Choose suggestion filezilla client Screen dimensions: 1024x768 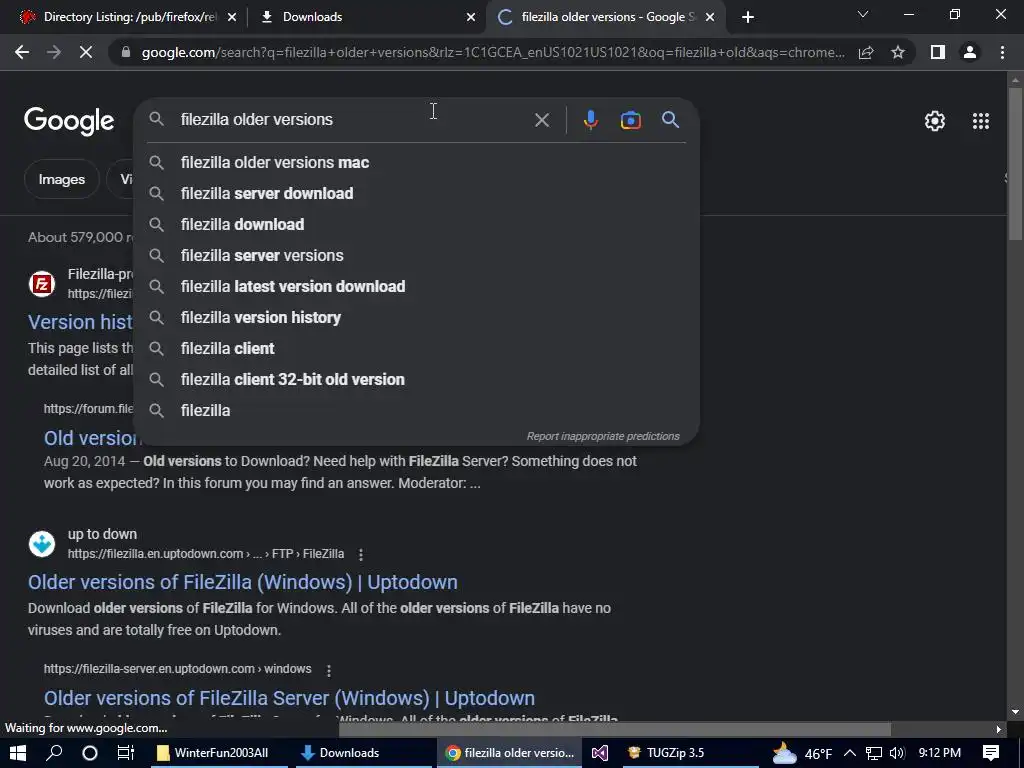coord(417,349)
